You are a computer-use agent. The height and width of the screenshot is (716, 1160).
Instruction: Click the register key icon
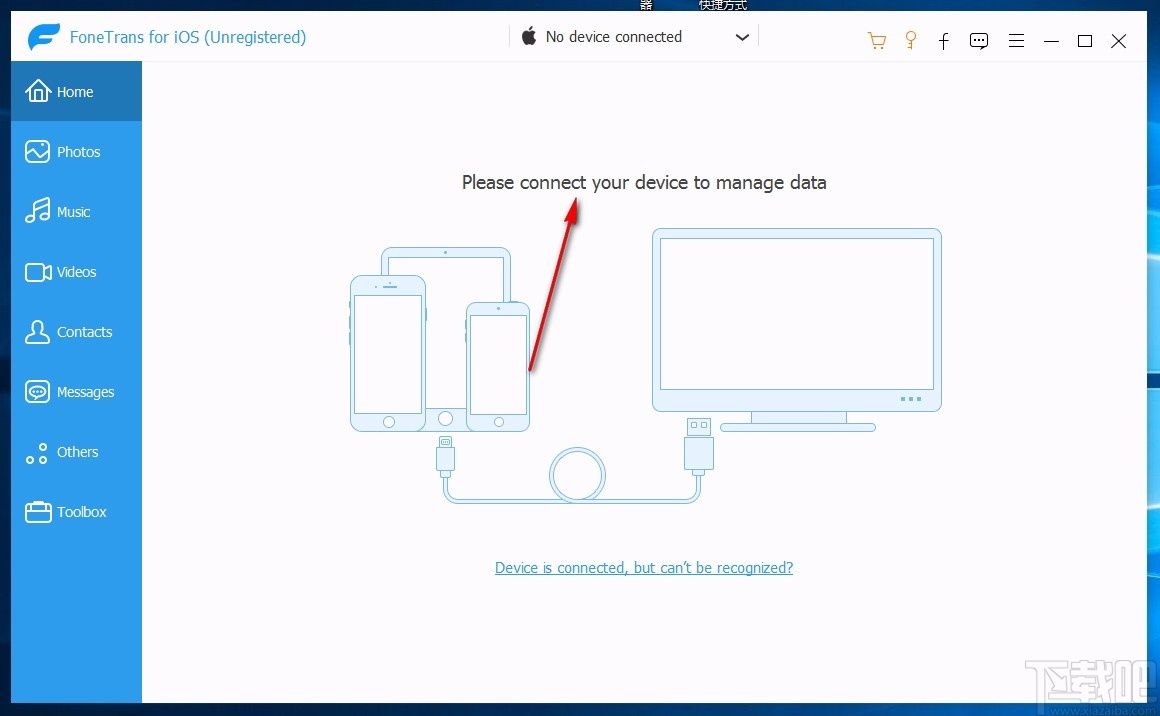click(910, 41)
